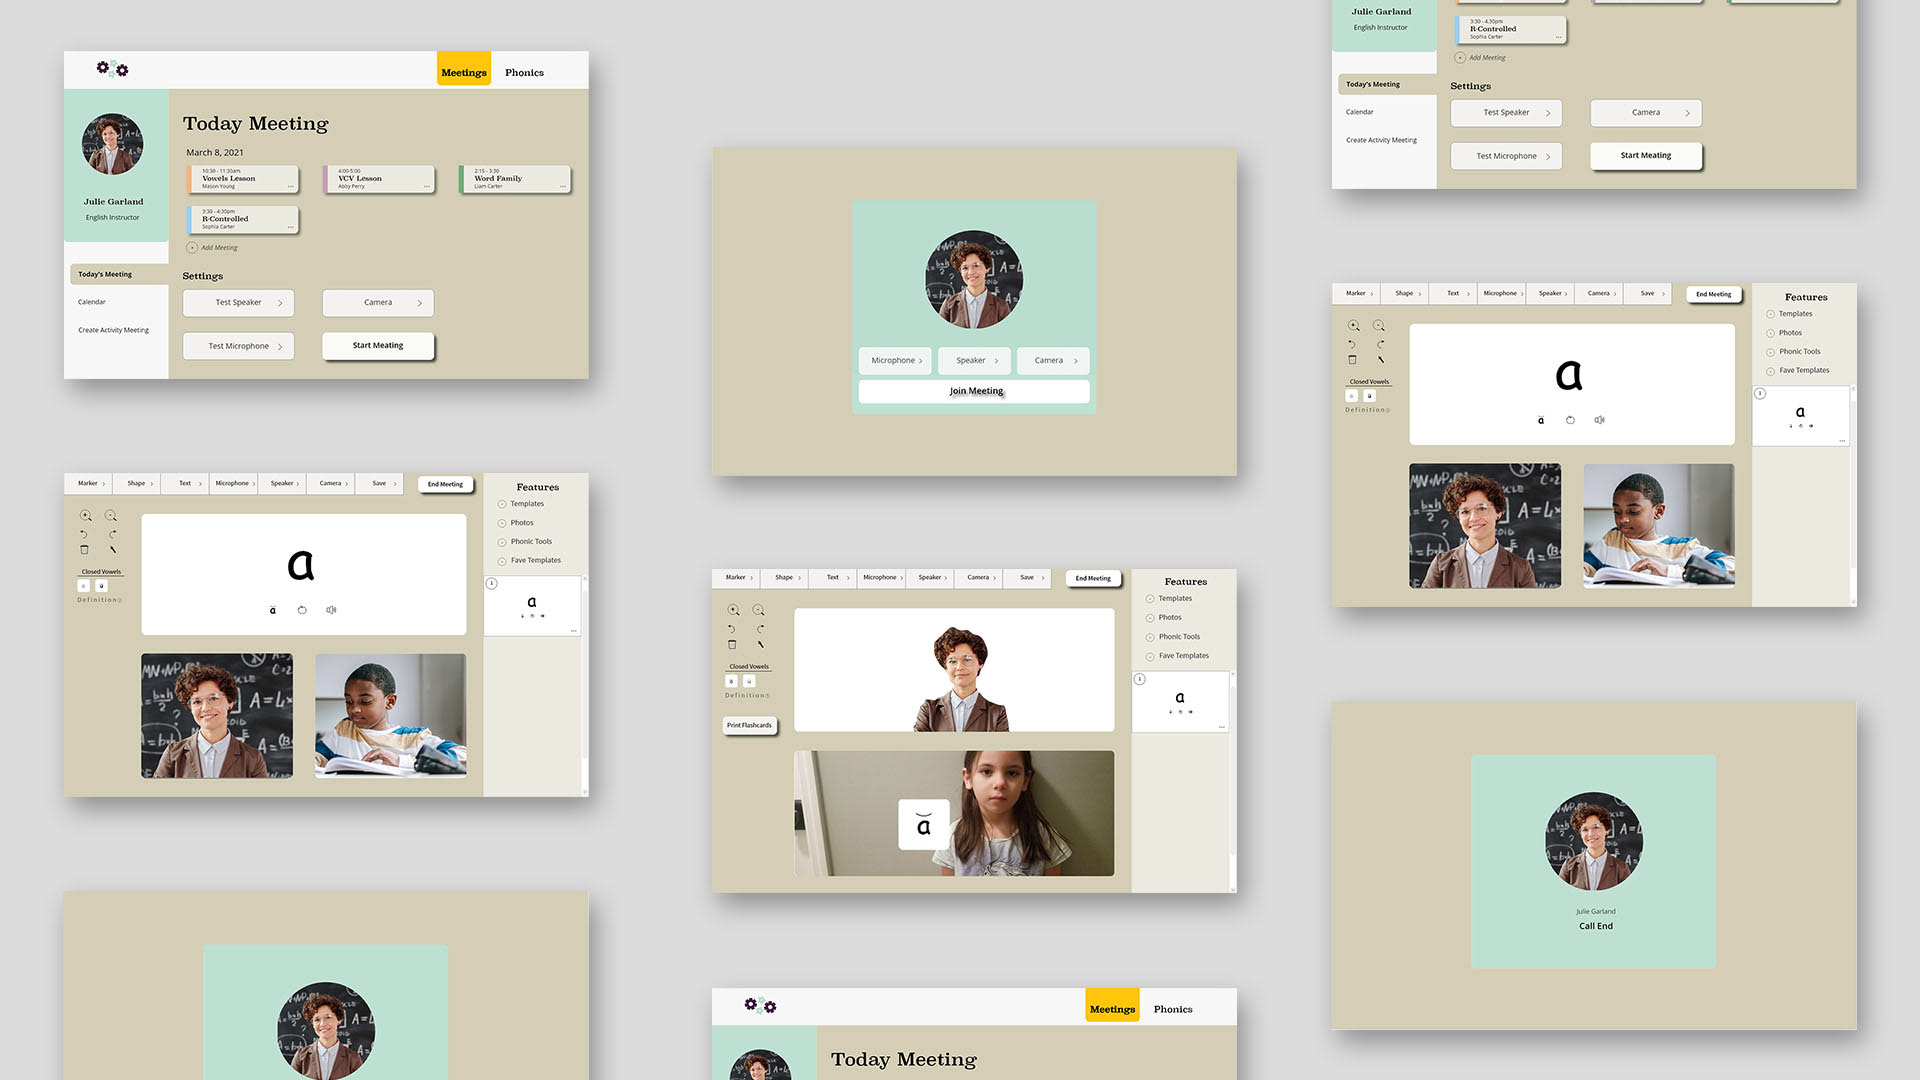
Task: Click gear logo in bottom cropped dashboard header
Action: 760,1005
